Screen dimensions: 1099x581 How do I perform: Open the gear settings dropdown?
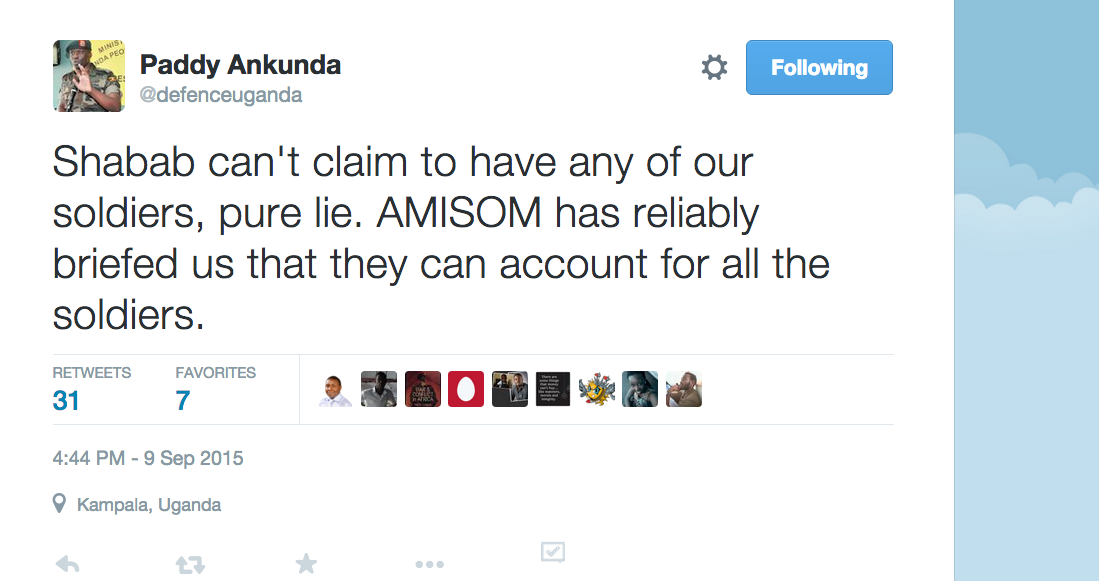tap(714, 68)
